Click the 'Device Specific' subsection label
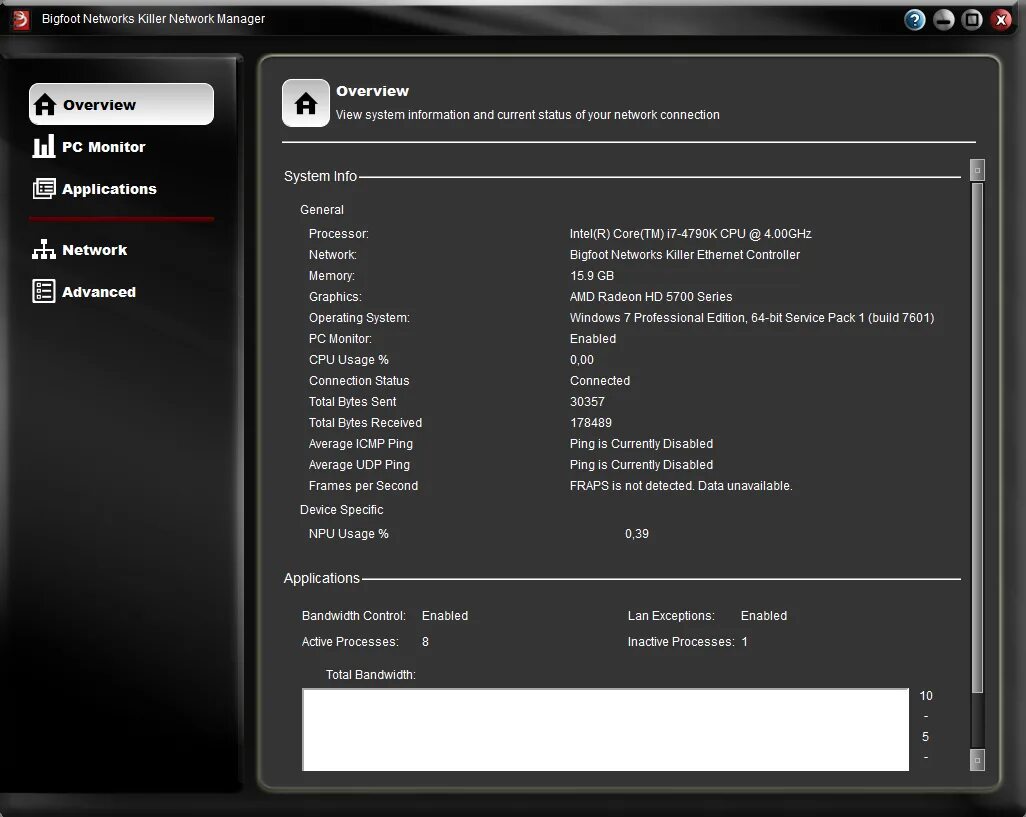Viewport: 1026px width, 817px height. [x=341, y=510]
